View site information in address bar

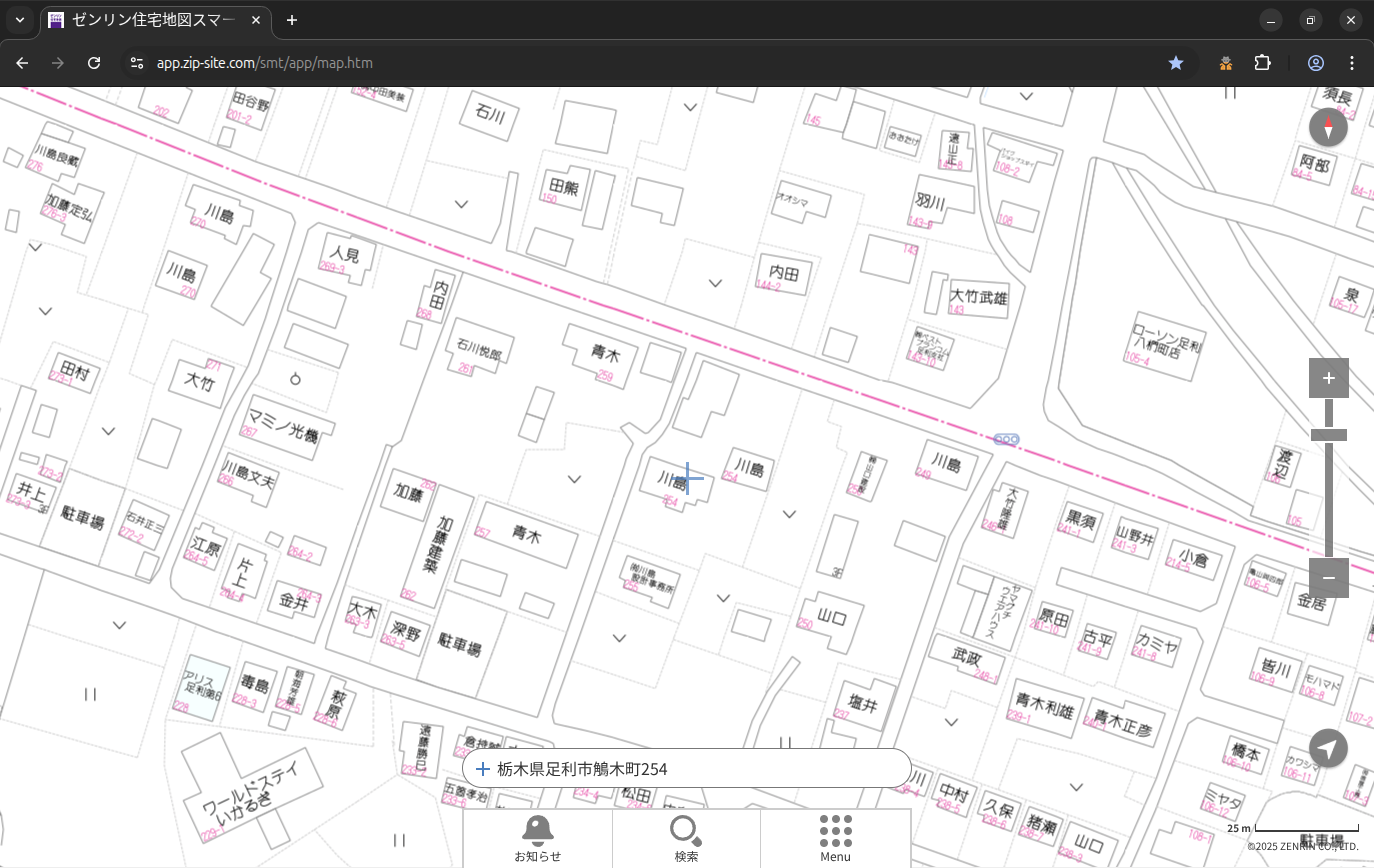tap(136, 63)
